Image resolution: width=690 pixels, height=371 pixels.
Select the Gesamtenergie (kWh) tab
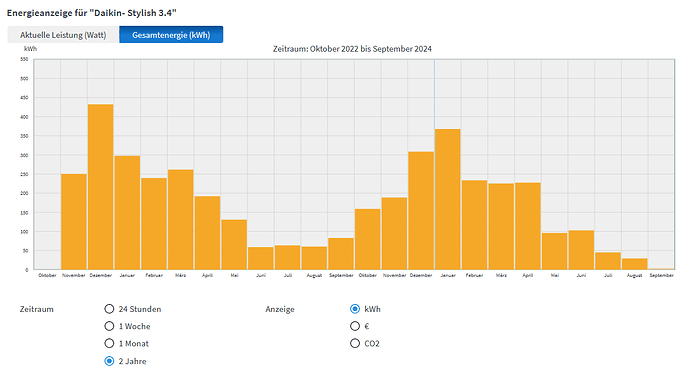(x=171, y=35)
